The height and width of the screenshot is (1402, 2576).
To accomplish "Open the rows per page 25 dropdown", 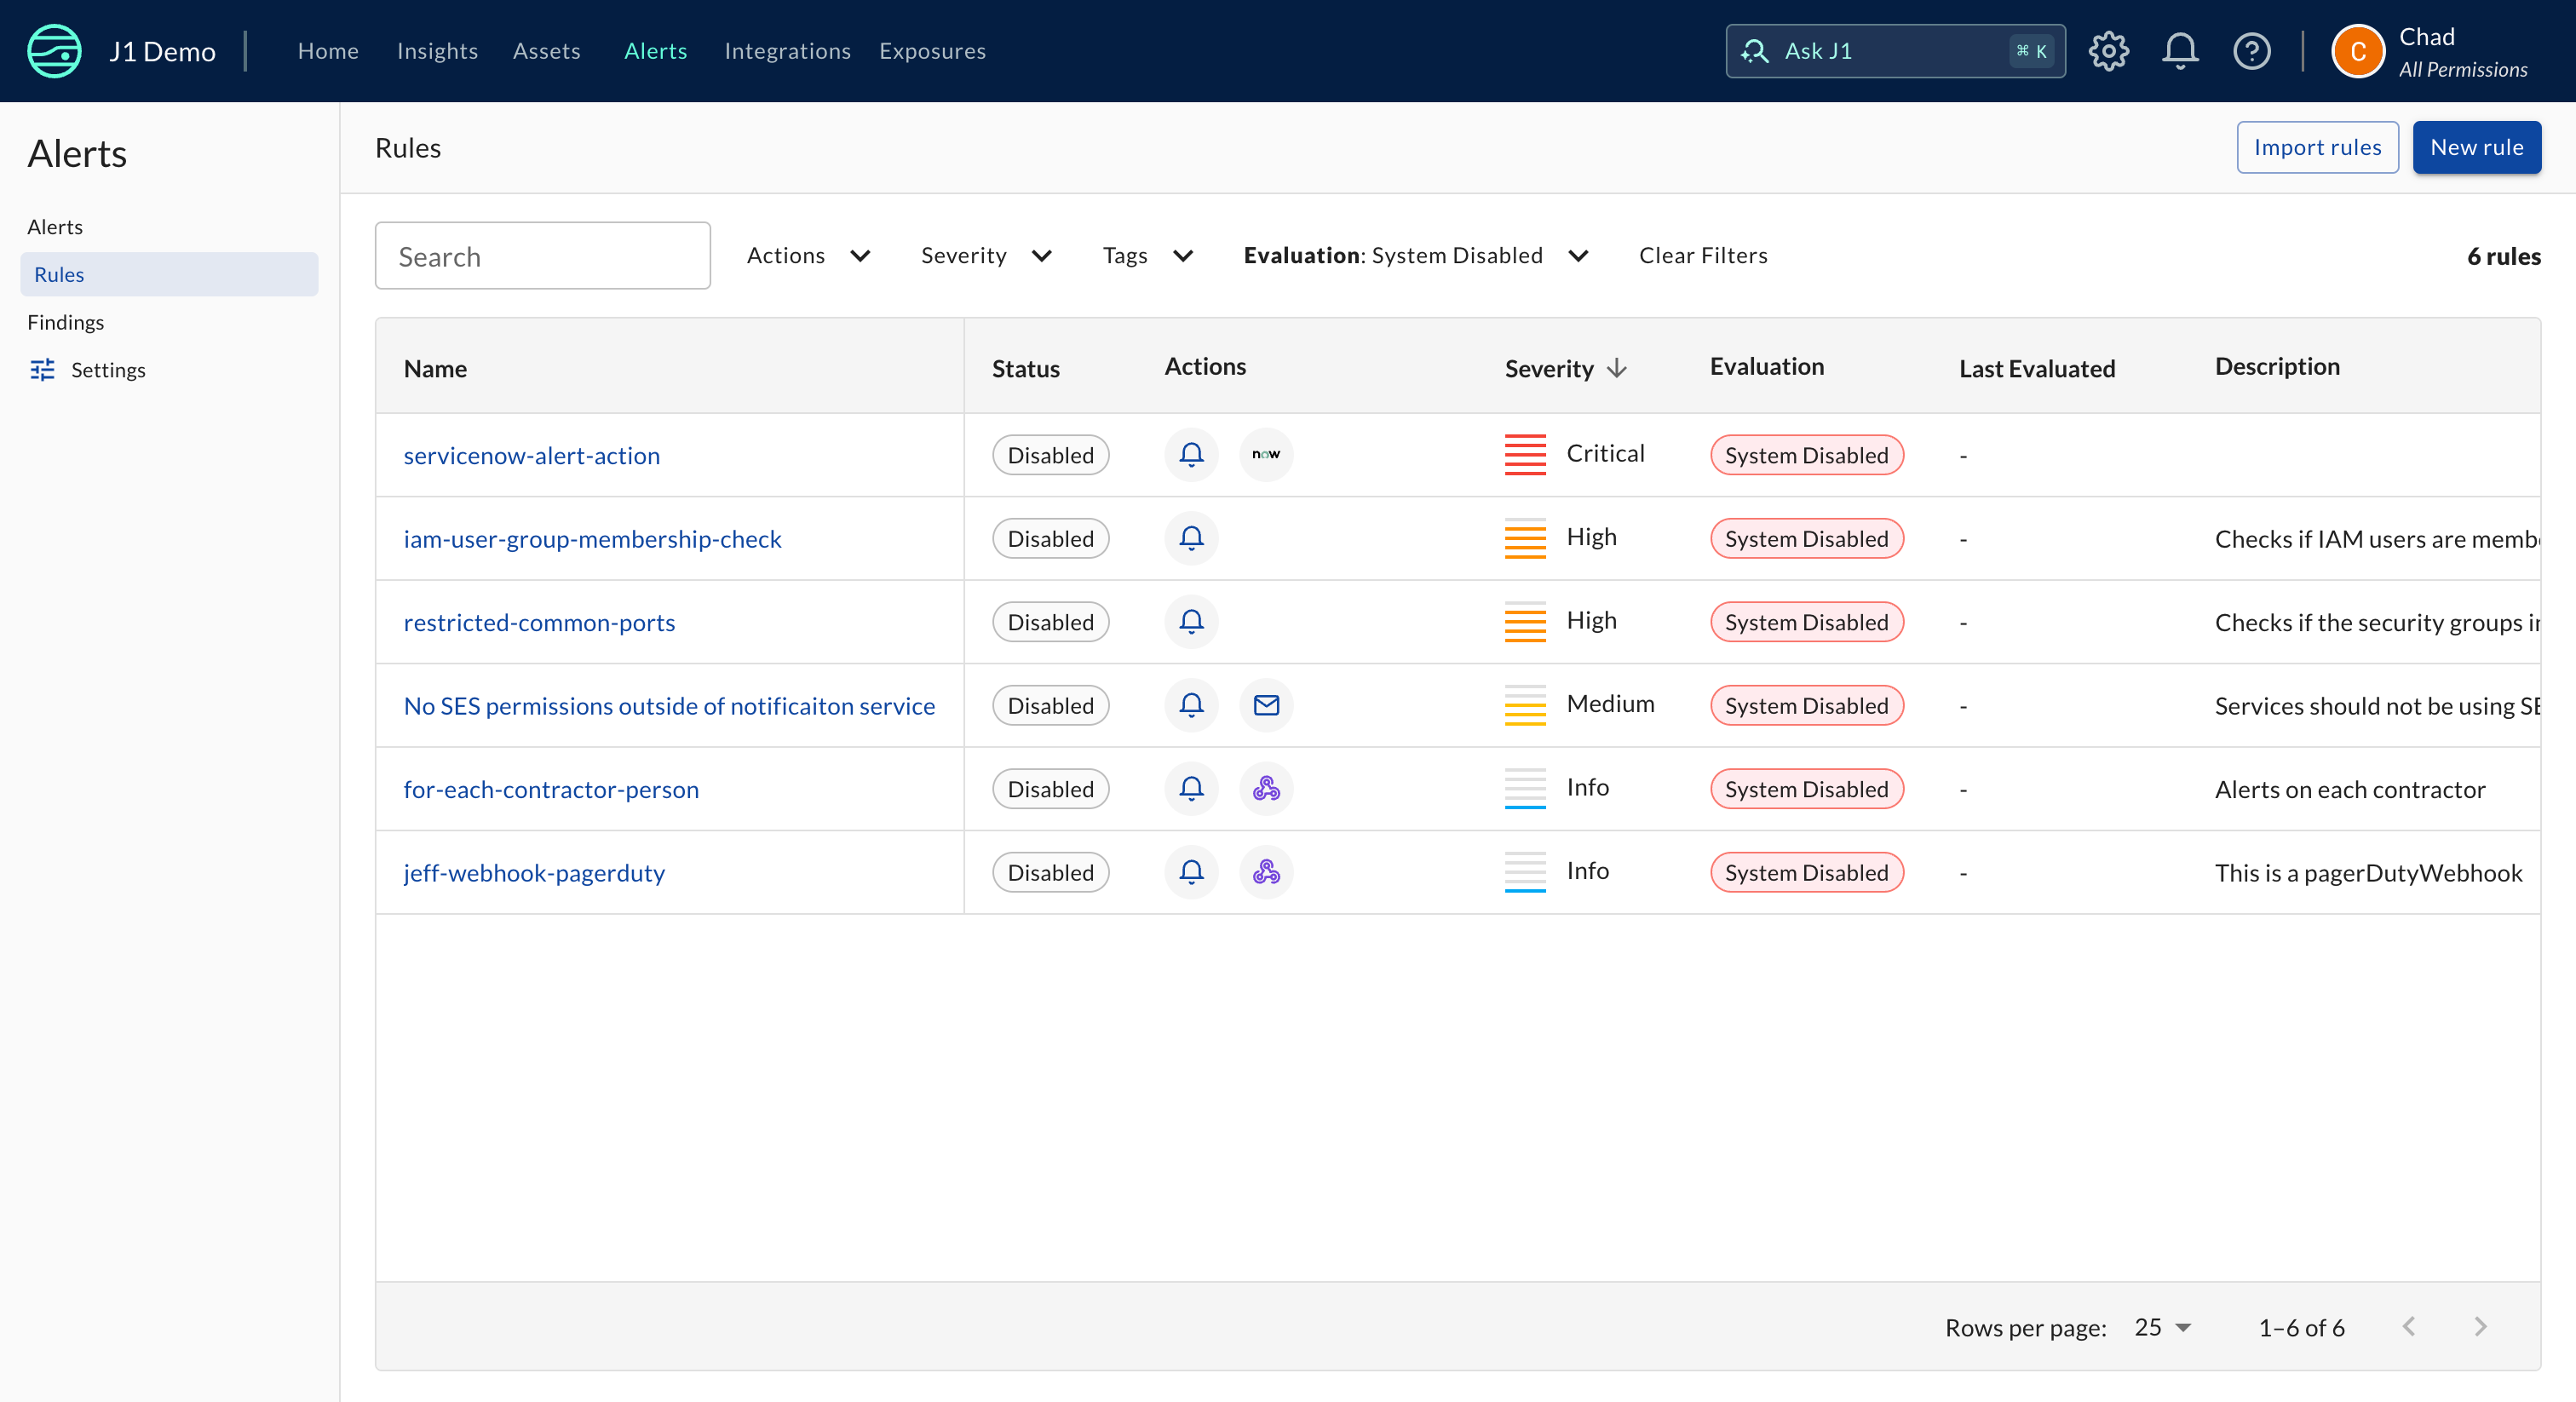I will (x=2162, y=1327).
